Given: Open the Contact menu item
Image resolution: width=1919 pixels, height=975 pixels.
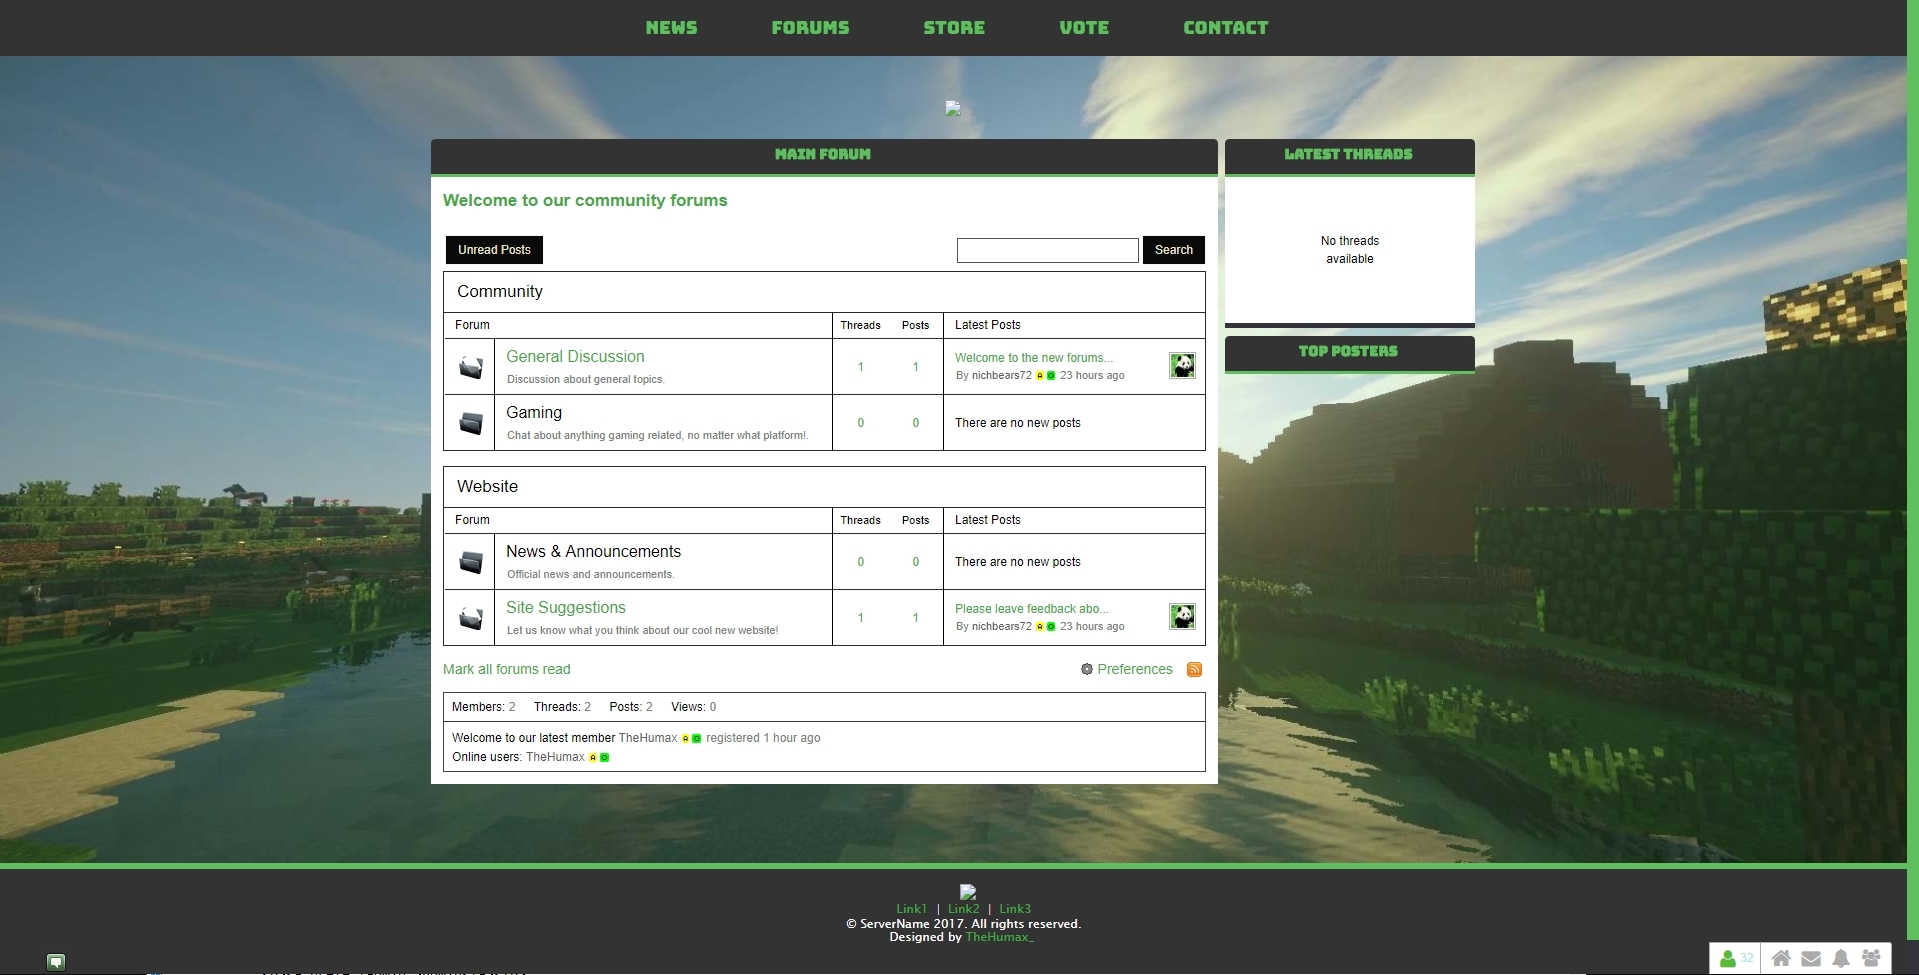Looking at the screenshot, I should [1225, 28].
